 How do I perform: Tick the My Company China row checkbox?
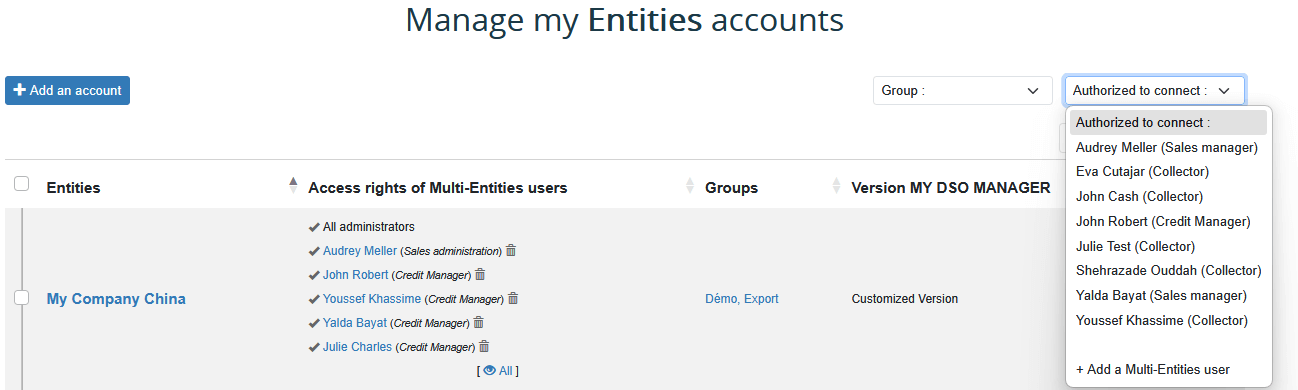pos(21,298)
